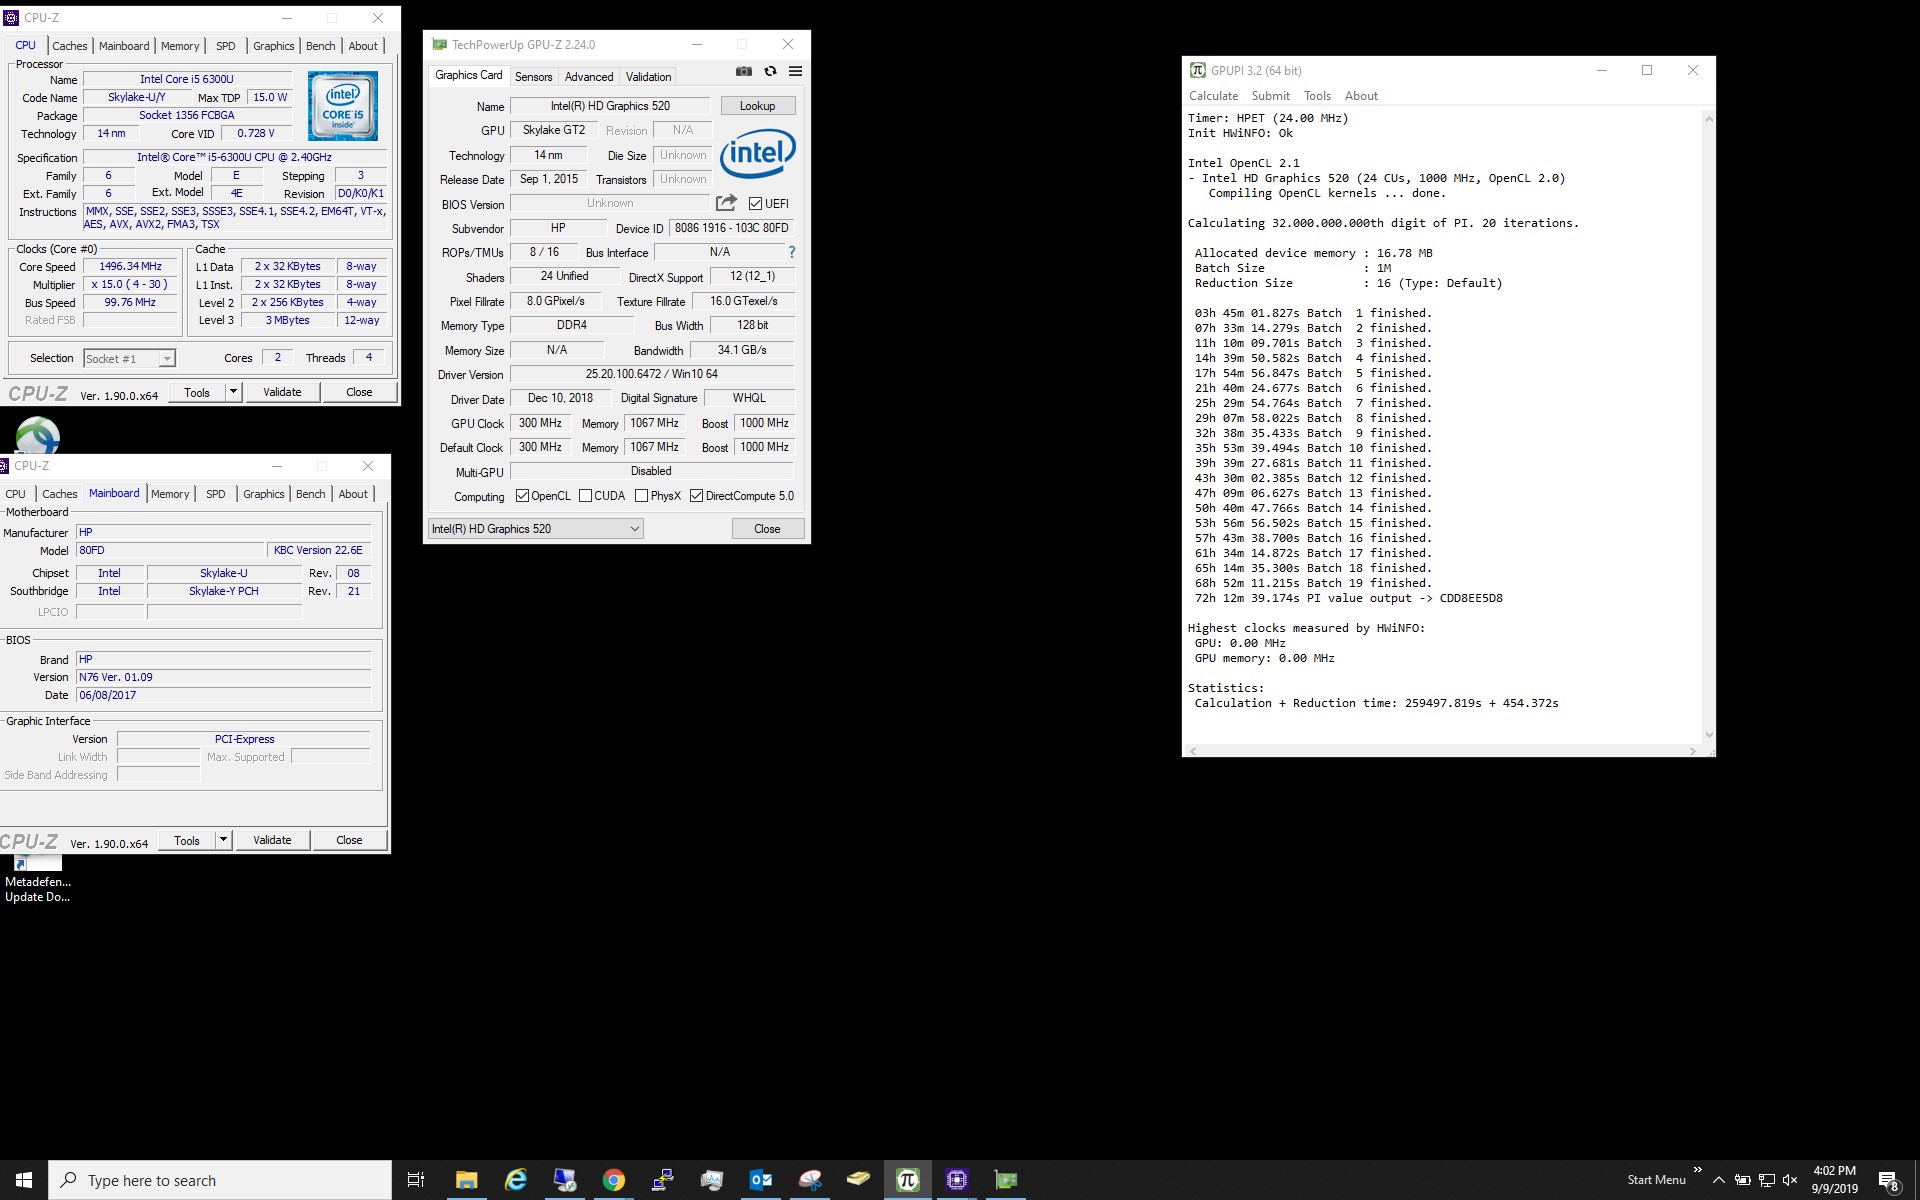Click Validate in the lower CPU-Z window
The width and height of the screenshot is (1920, 1200).
pos(272,840)
